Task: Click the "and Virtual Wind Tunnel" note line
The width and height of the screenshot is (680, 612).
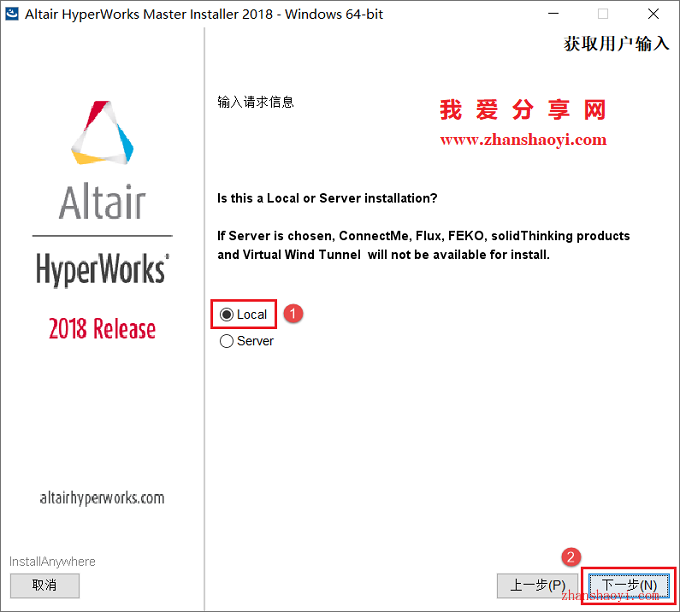Action: tap(383, 255)
